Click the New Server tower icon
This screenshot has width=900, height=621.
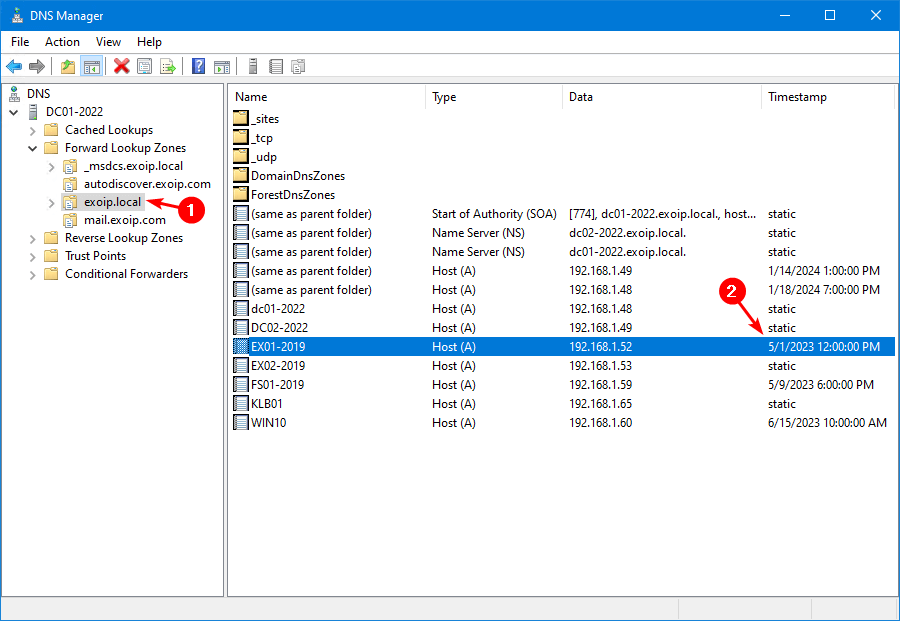[x=253, y=67]
